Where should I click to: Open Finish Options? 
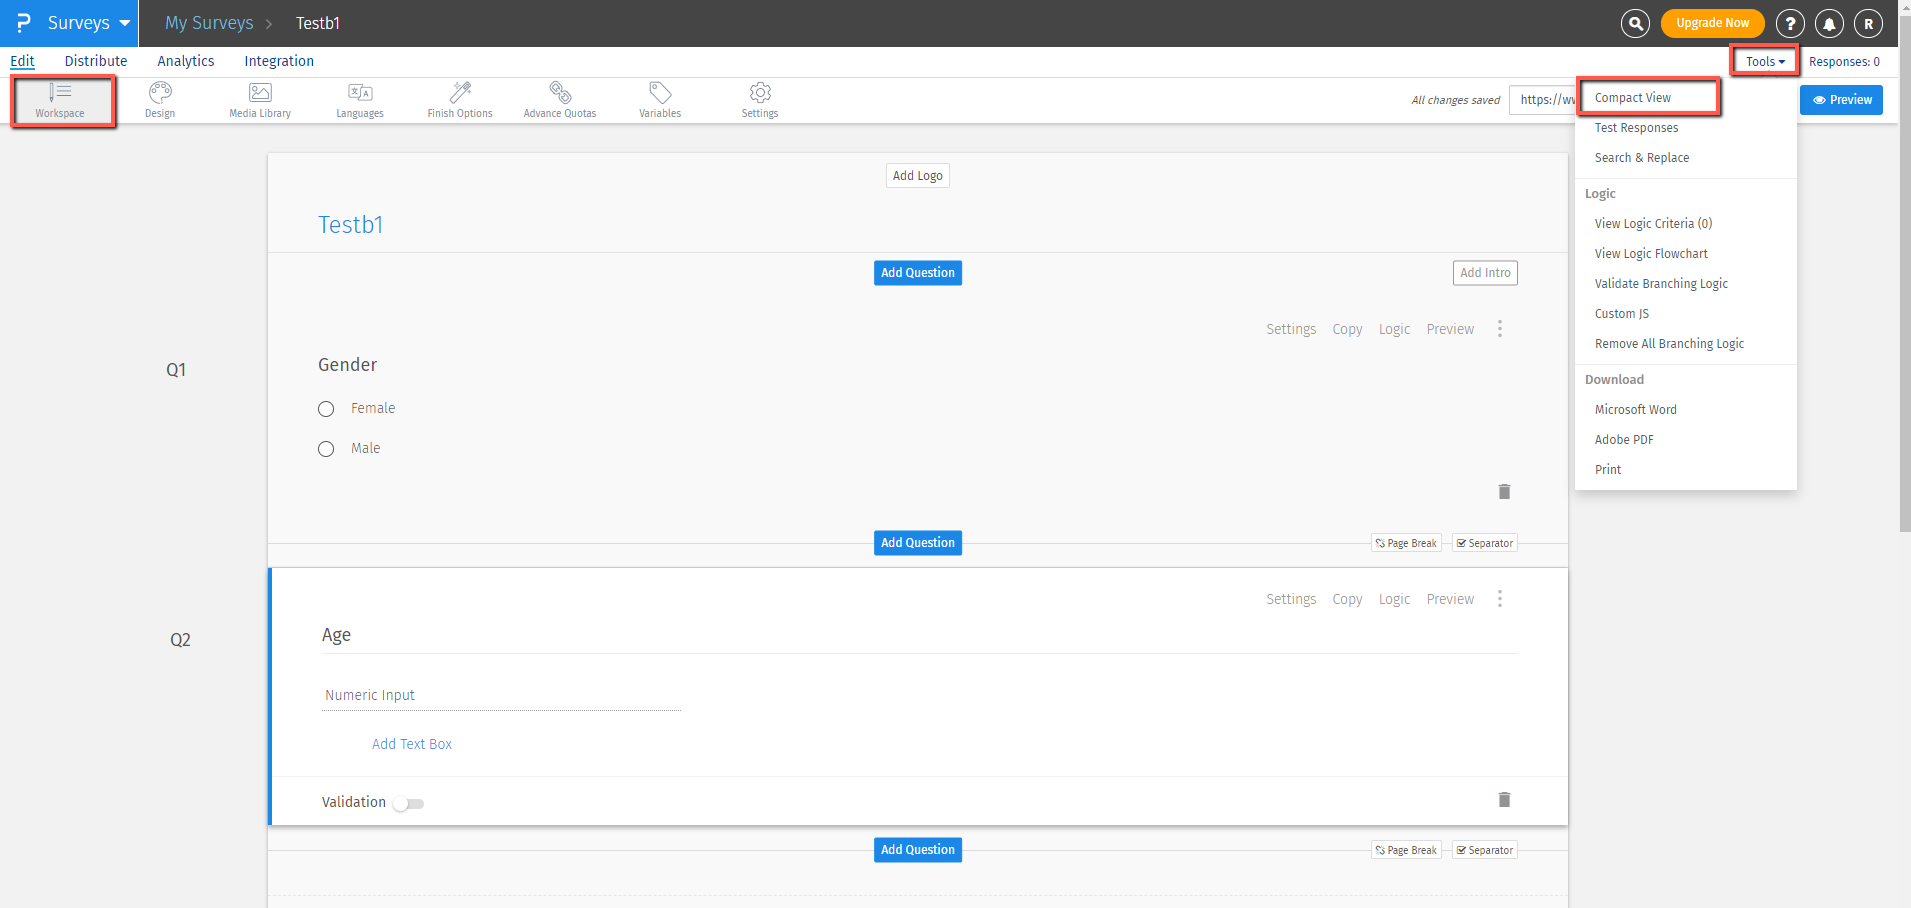coord(459,99)
